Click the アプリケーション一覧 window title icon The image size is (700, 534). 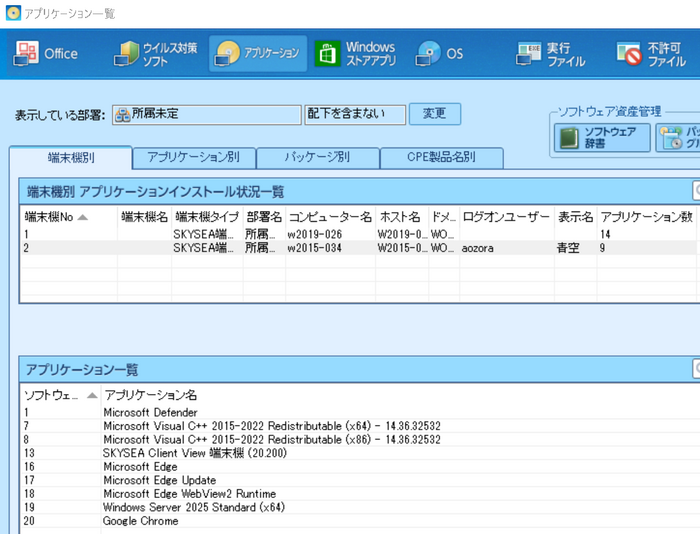(x=13, y=13)
